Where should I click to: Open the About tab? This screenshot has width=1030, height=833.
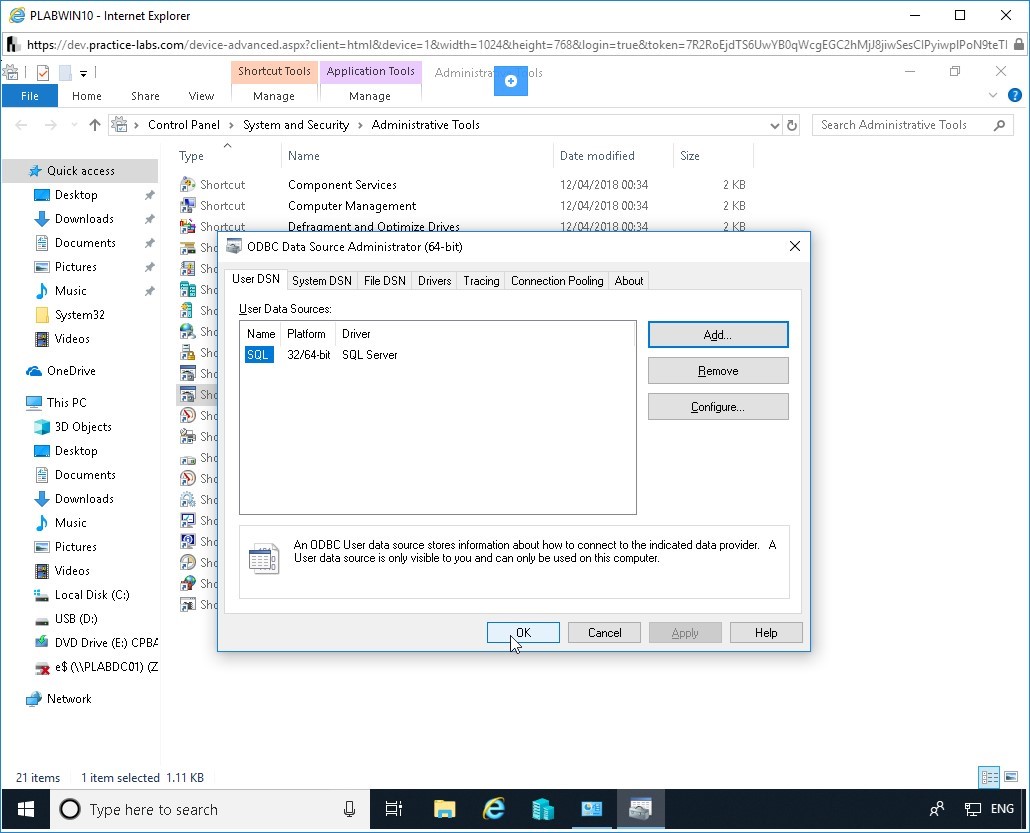pyautogui.click(x=629, y=281)
